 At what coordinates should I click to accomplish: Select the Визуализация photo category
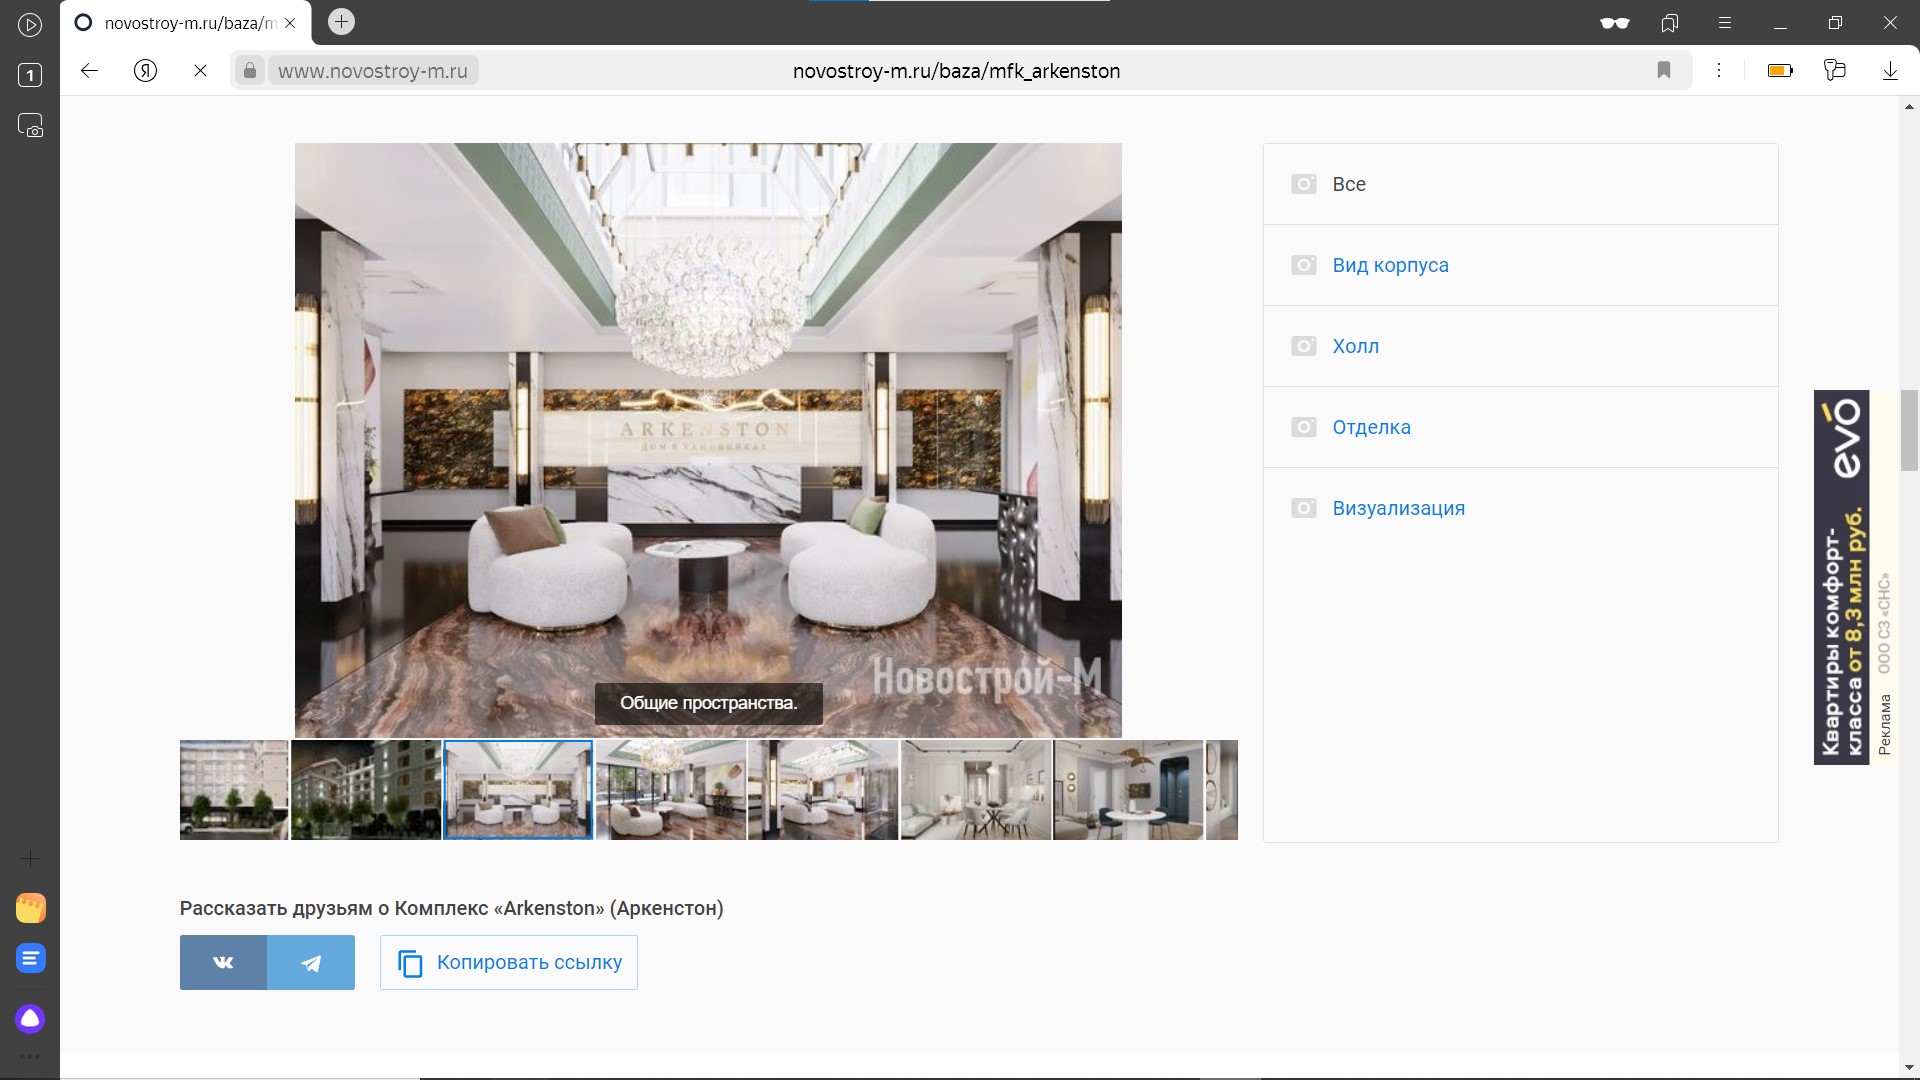pos(1521,508)
